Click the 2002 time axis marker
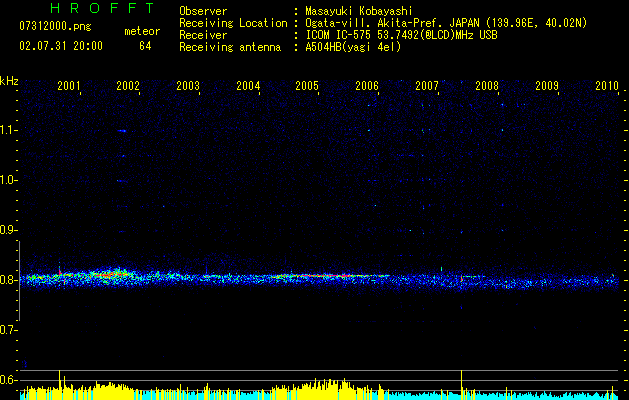This screenshot has width=629, height=400. click(x=128, y=86)
